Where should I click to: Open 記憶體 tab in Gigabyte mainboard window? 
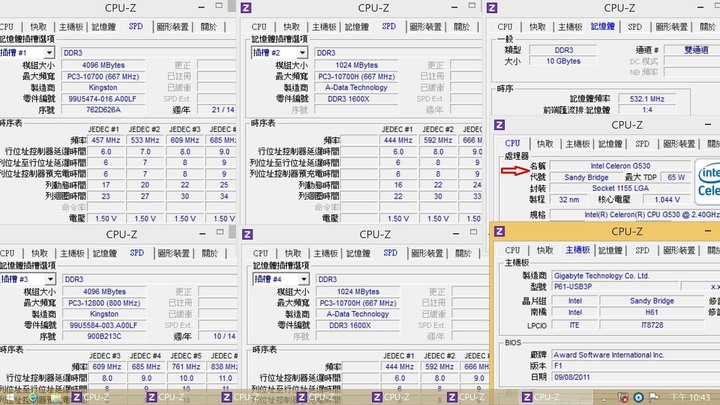coord(610,250)
